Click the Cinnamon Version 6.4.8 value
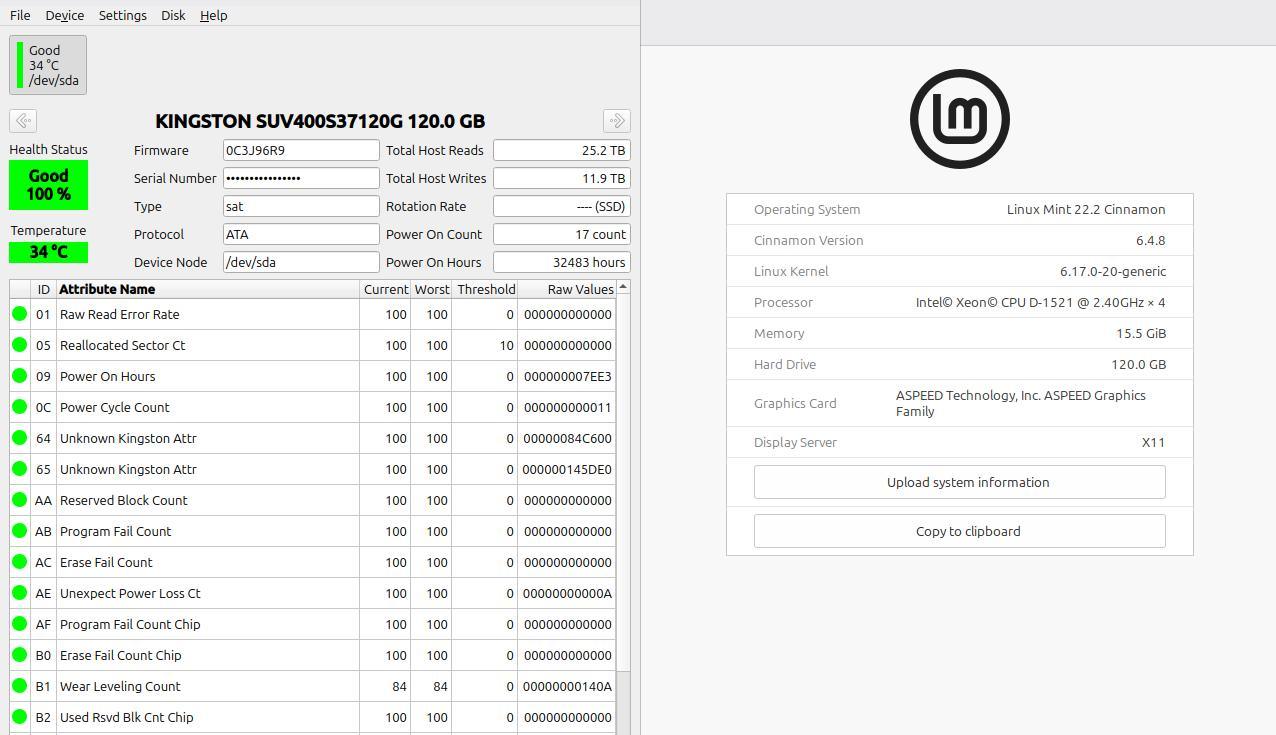Viewport: 1276px width, 735px height. pyautogui.click(x=1150, y=240)
